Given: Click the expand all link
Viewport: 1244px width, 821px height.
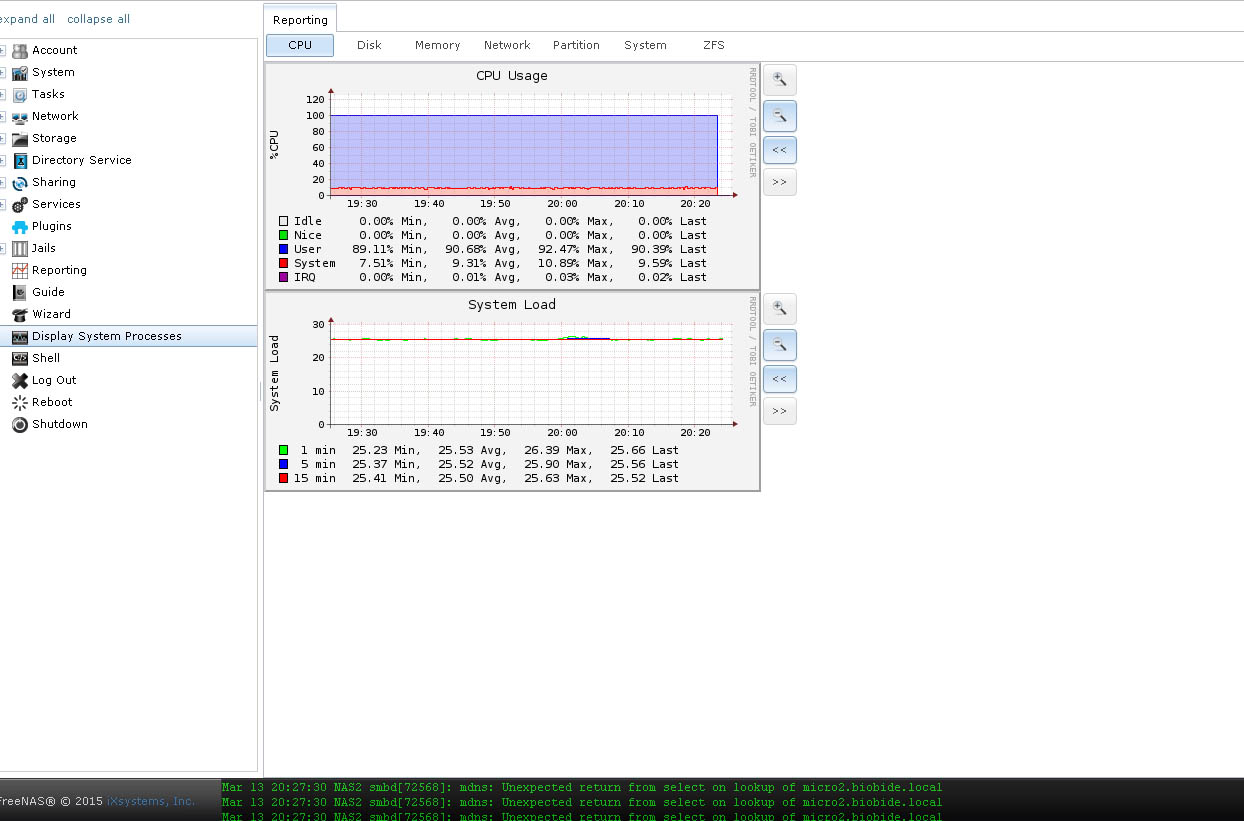Looking at the screenshot, I should [x=27, y=19].
